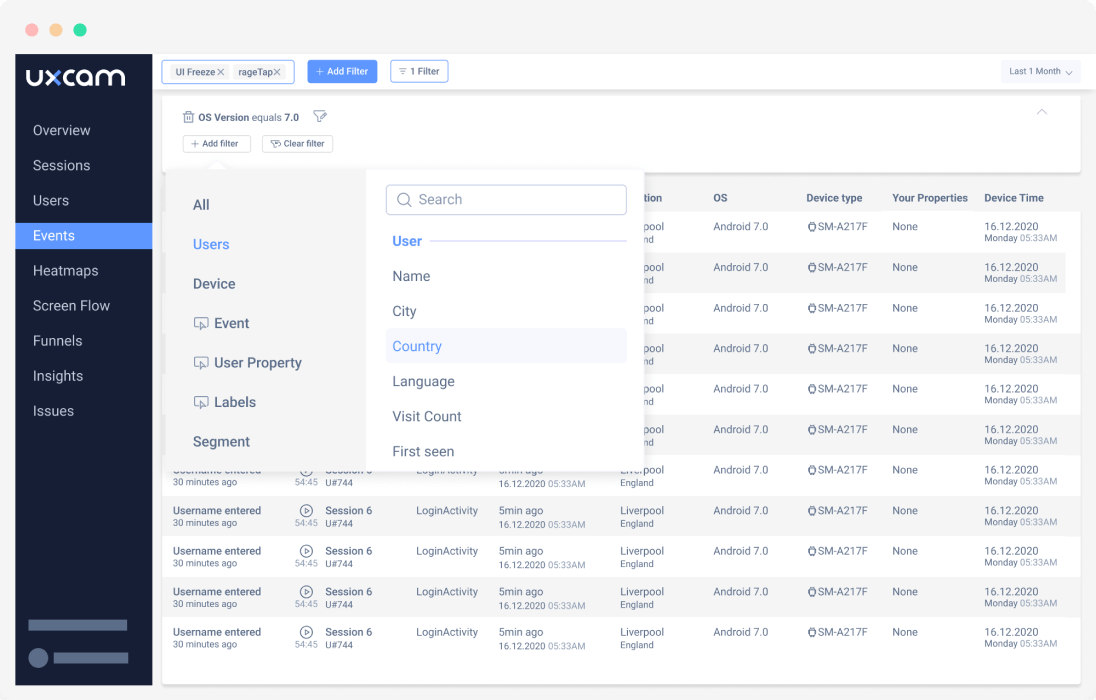The image size is (1096, 700).
Task: Click the blue Add Filter button
Action: pyautogui.click(x=342, y=71)
